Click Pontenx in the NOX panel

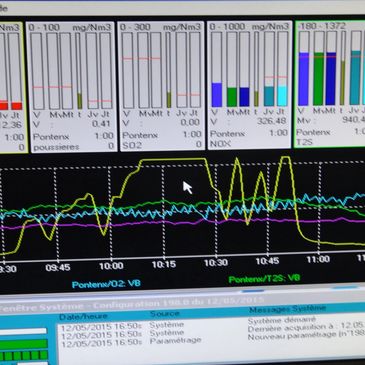click(x=227, y=134)
